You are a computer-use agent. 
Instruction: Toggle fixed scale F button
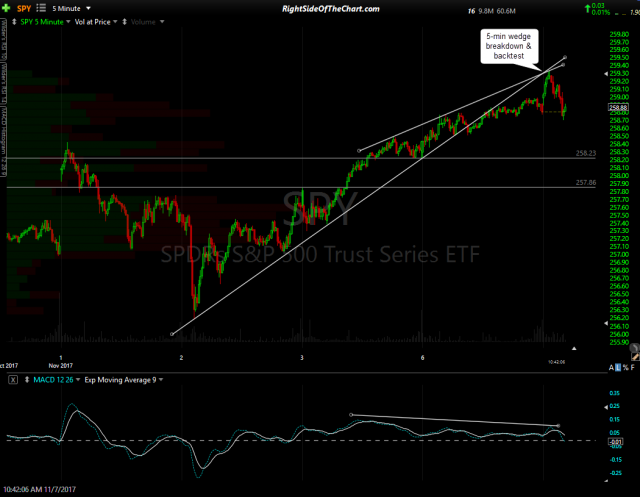click(x=633, y=368)
